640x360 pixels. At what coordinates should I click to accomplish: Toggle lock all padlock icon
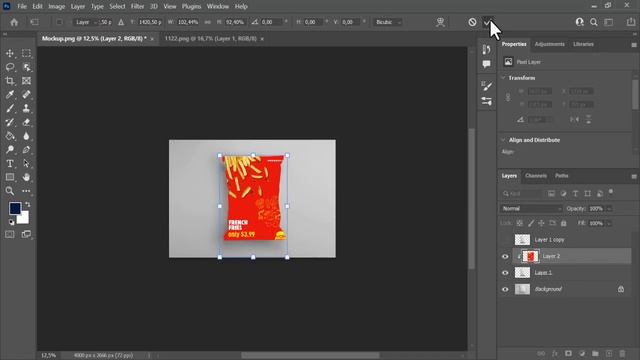pos(564,223)
